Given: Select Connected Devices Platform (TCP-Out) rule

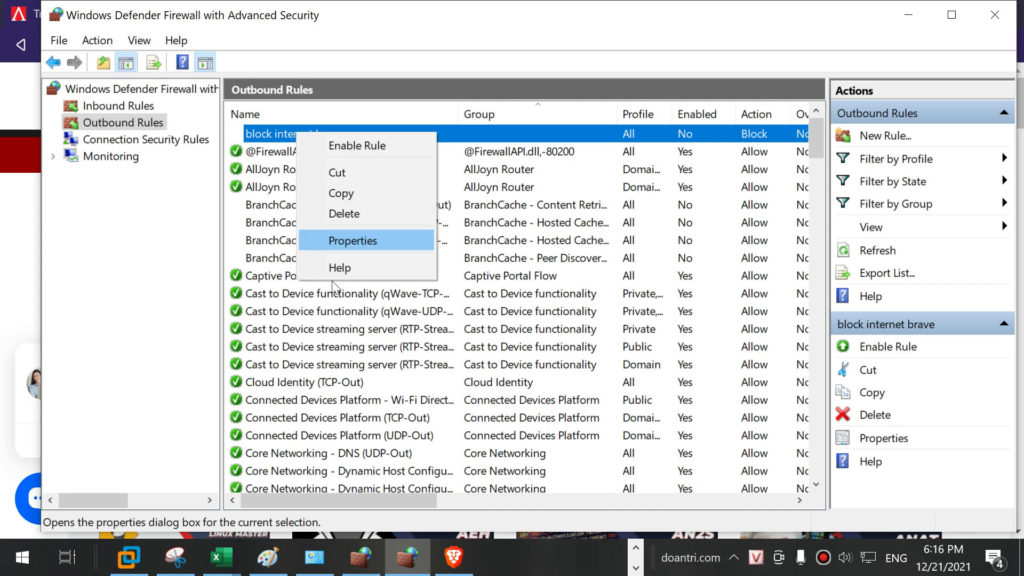Looking at the screenshot, I should pyautogui.click(x=337, y=417).
